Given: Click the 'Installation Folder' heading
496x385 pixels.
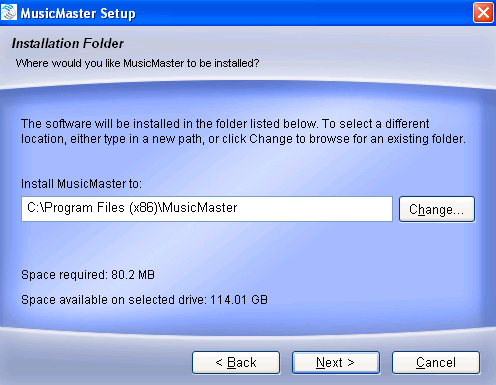Looking at the screenshot, I should (68, 44).
